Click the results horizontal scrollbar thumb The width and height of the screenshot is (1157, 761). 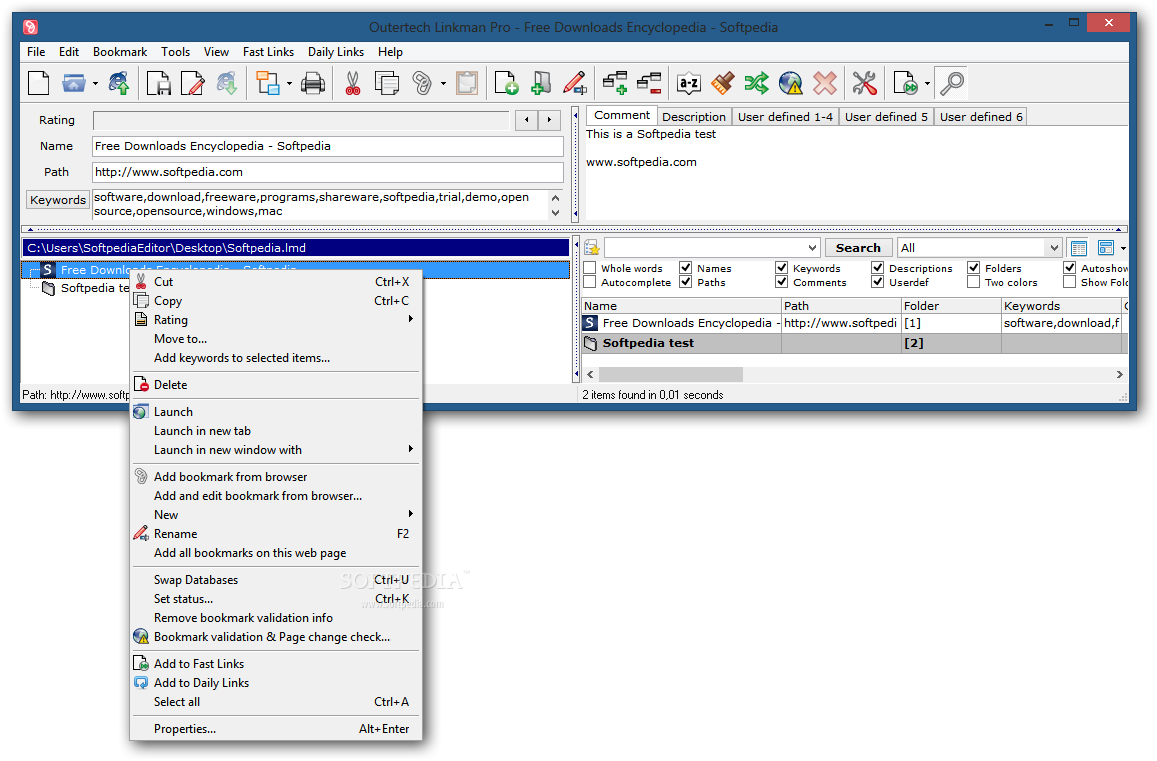(672, 375)
